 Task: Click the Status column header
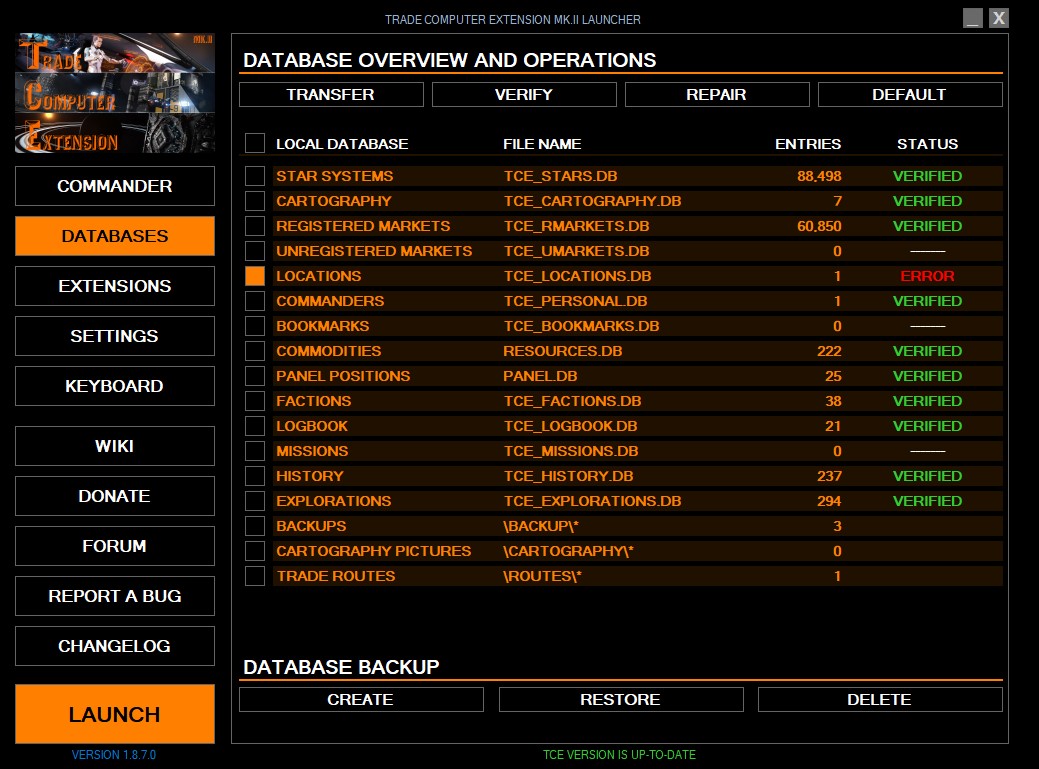tap(927, 144)
